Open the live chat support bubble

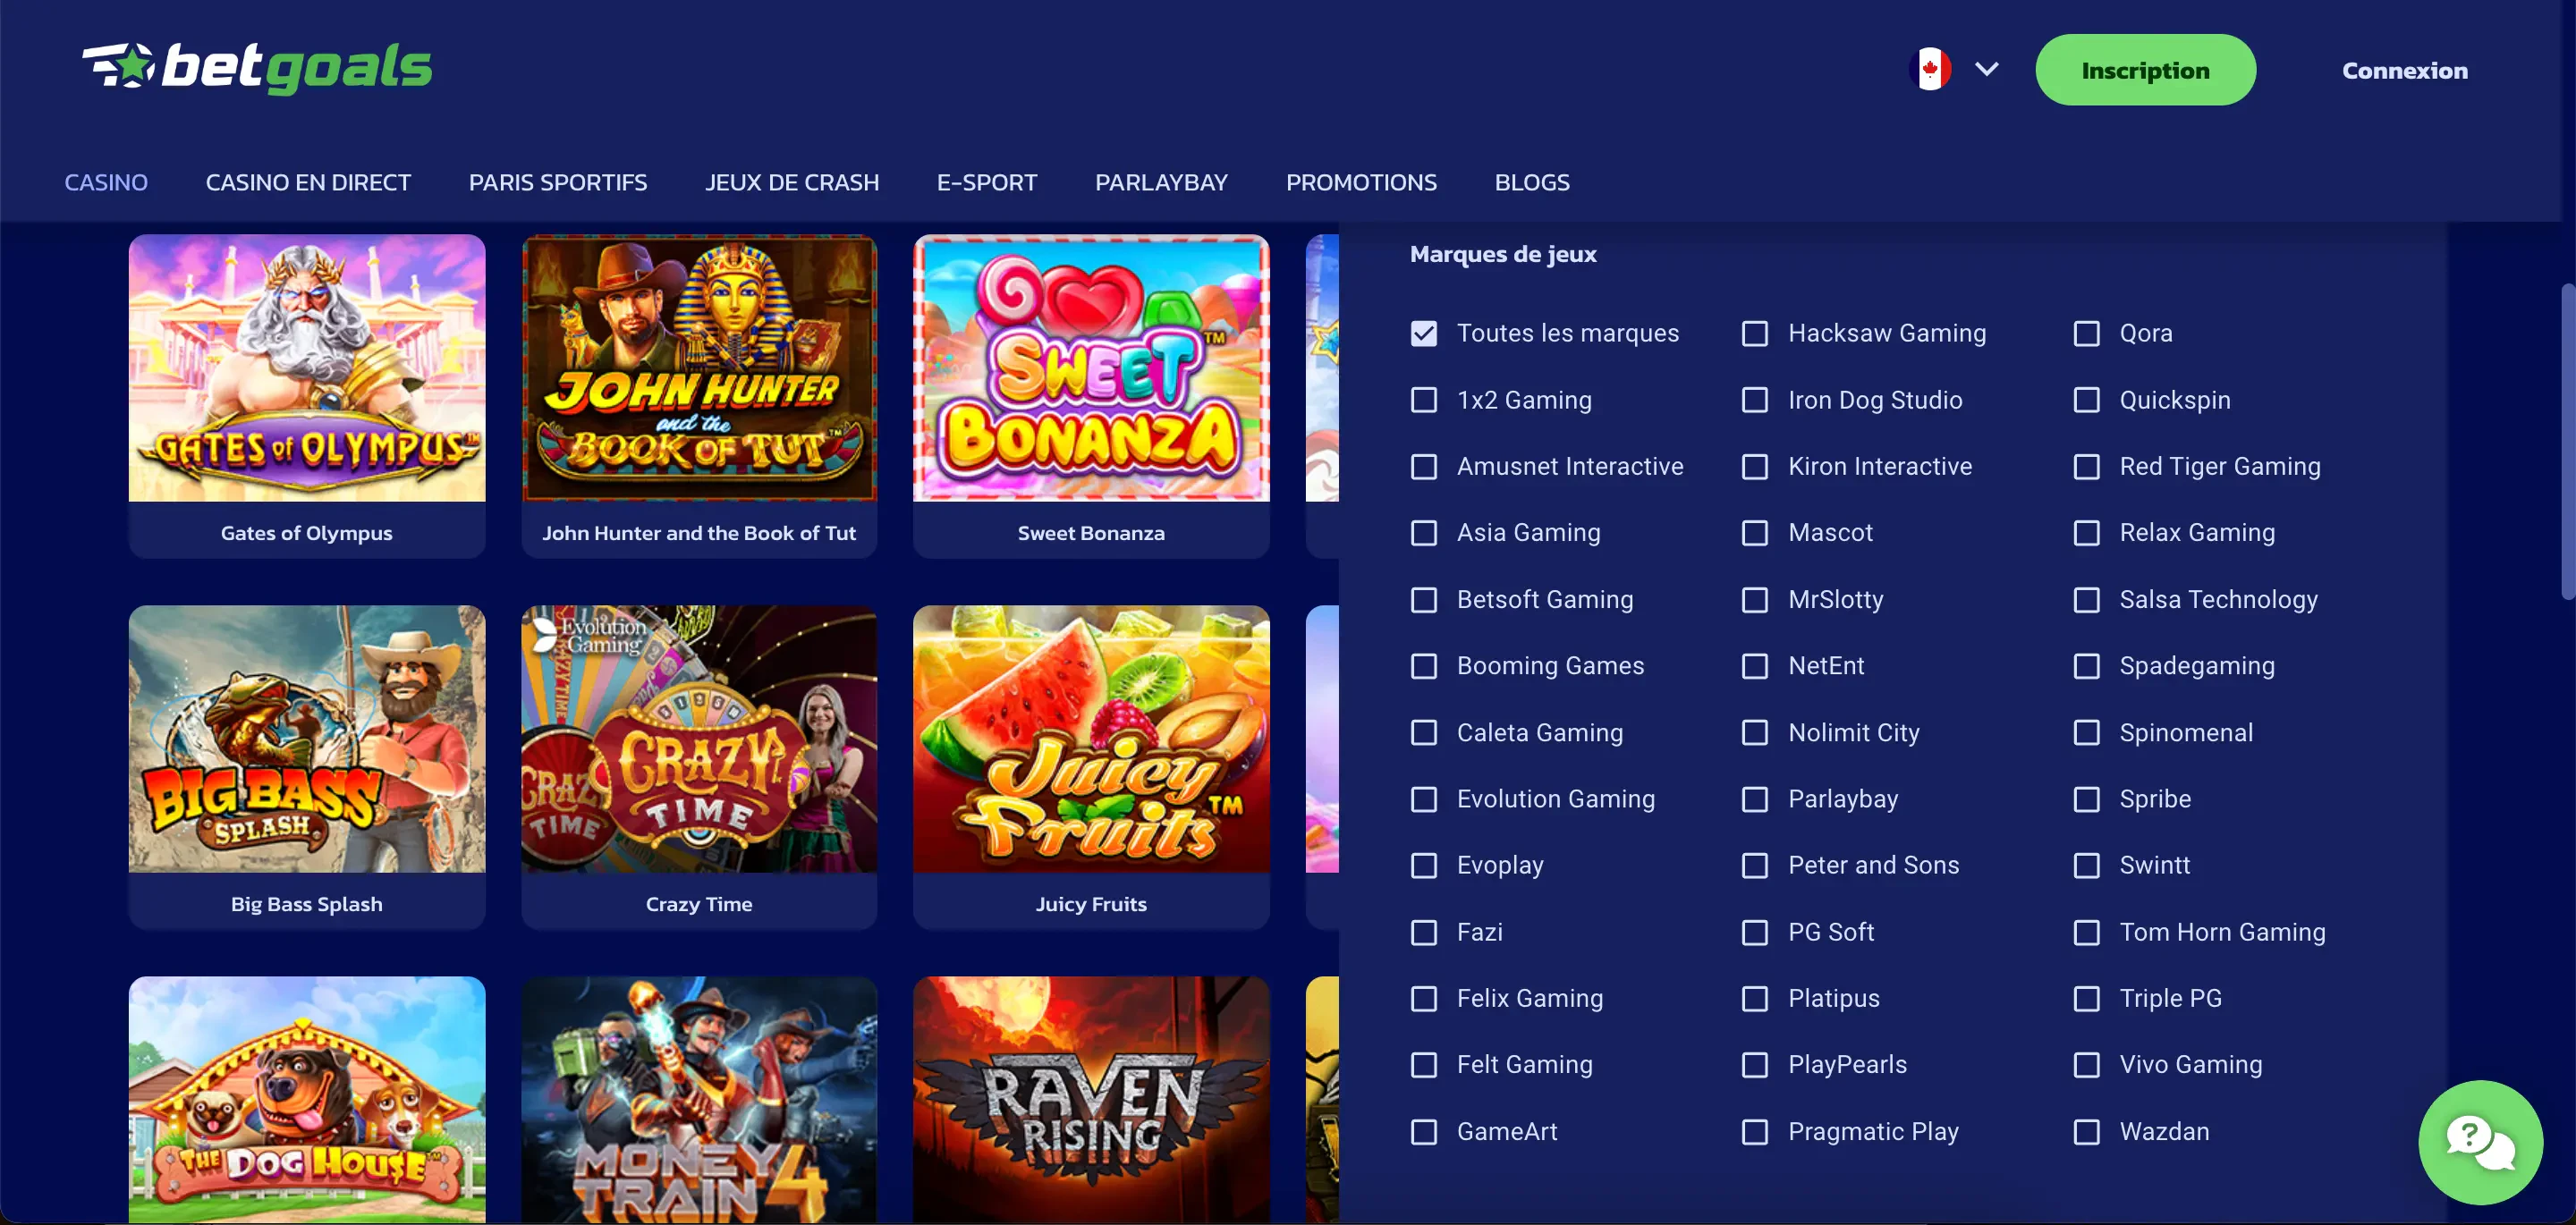[x=2480, y=1142]
